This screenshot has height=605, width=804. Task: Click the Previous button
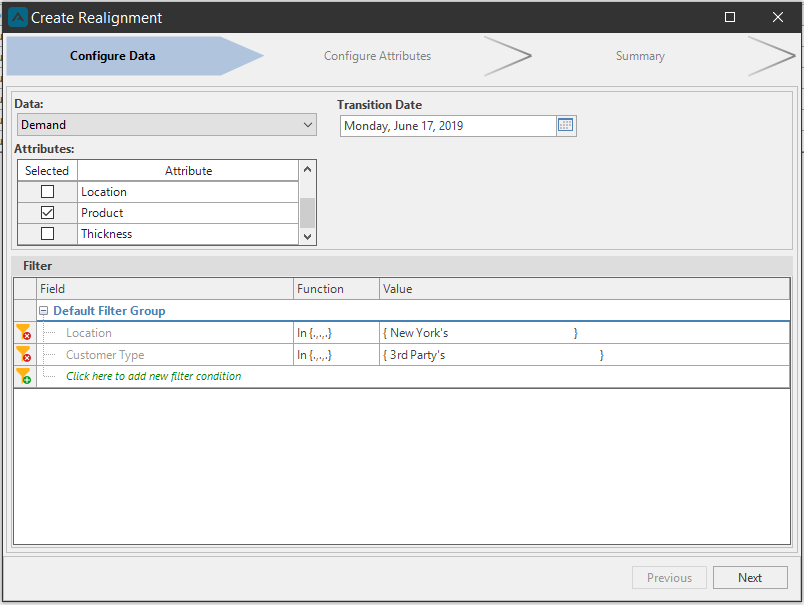click(x=669, y=578)
